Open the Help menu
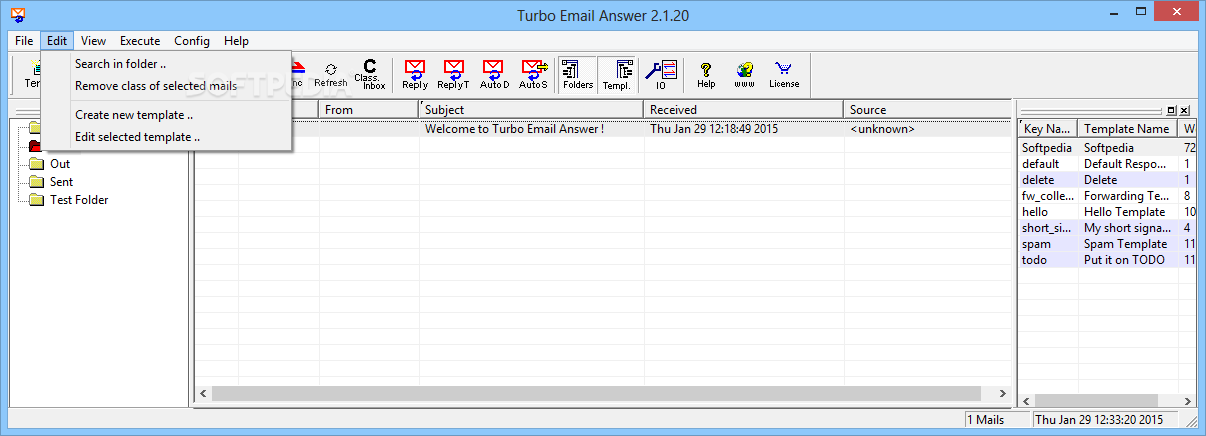Image resolution: width=1206 pixels, height=436 pixels. click(237, 41)
